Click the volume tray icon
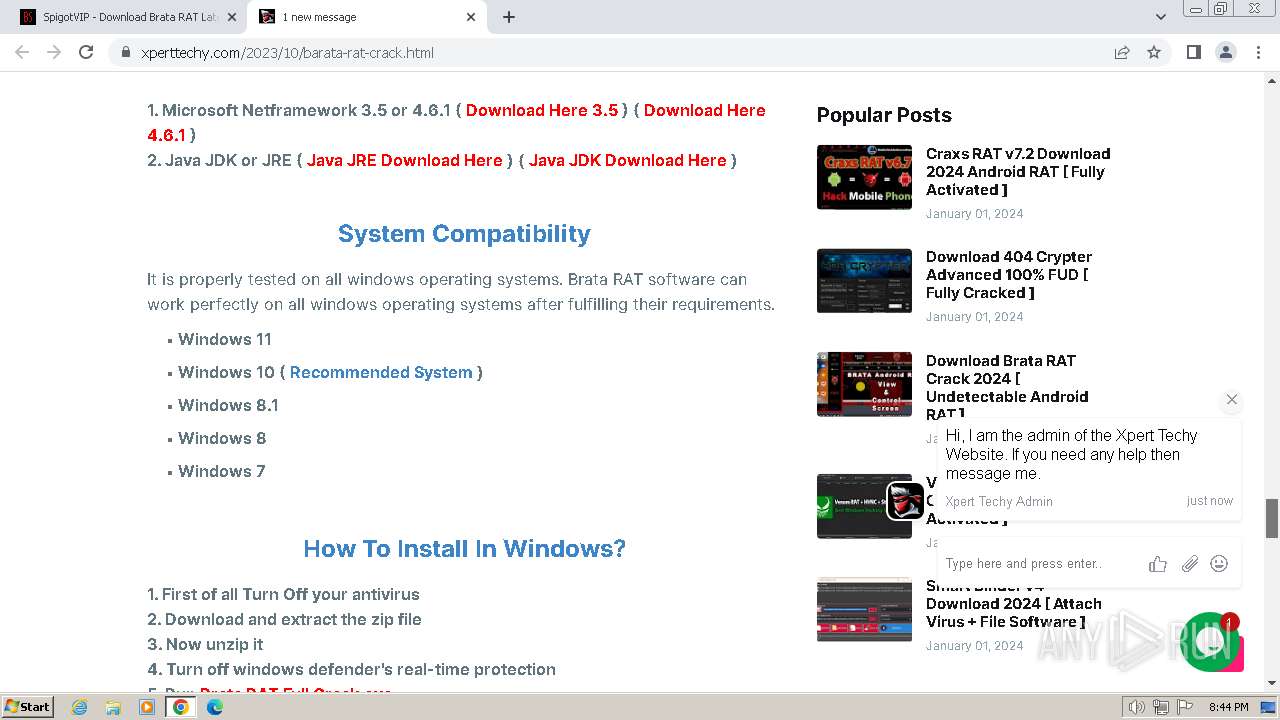Screen dimensions: 1280x720 pyautogui.click(x=1136, y=707)
